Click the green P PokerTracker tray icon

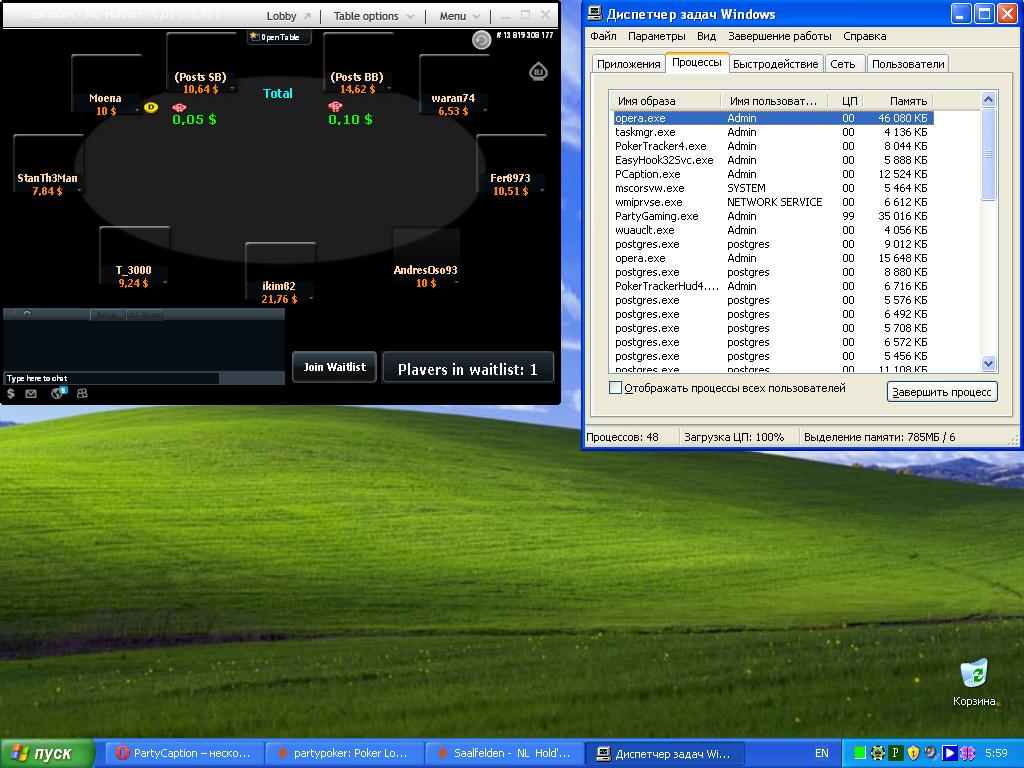[x=895, y=753]
